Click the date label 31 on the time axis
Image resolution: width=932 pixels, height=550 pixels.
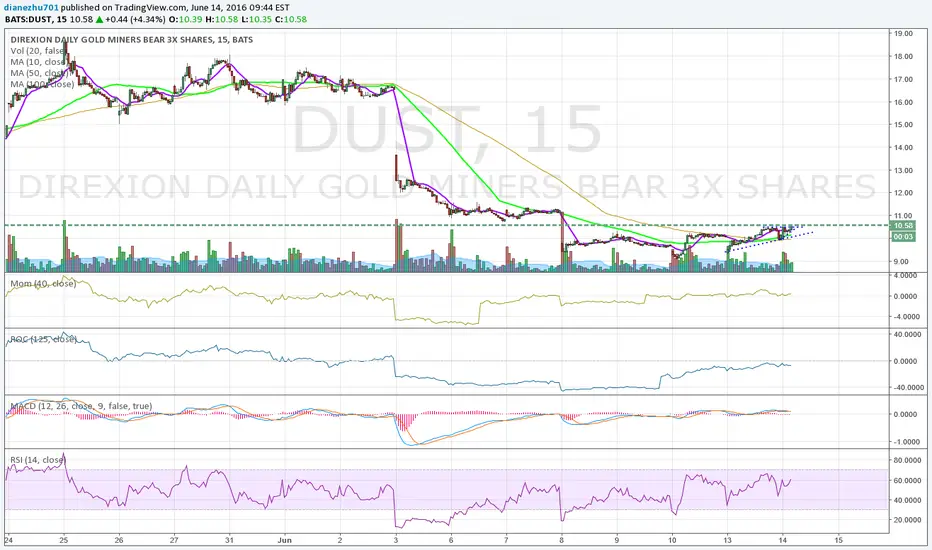coord(229,540)
